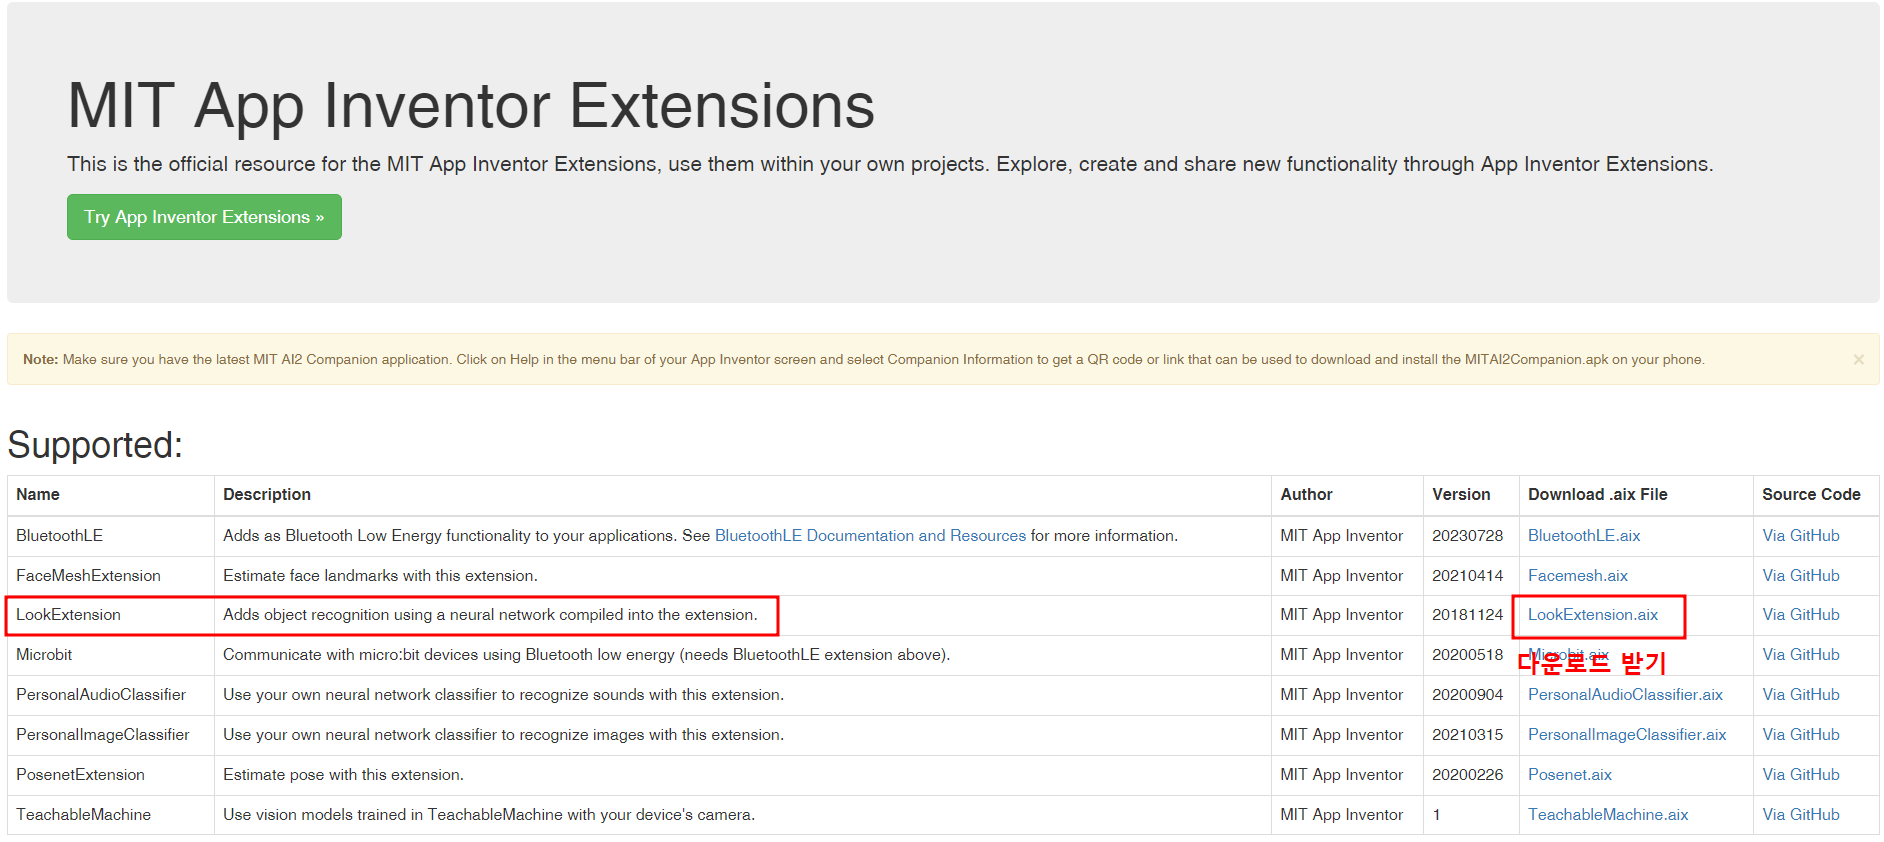Select the Microbit name cell
This screenshot has height=842, width=1884.
pos(111,655)
